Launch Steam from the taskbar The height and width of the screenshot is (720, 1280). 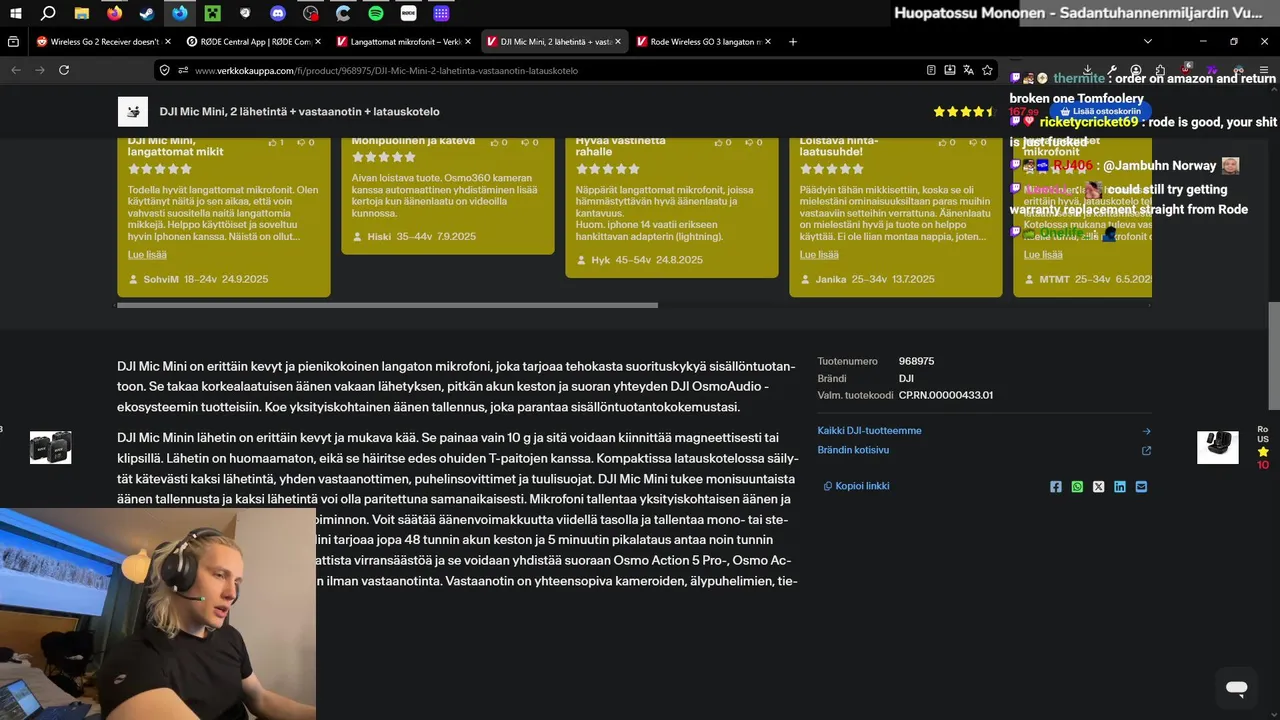click(x=147, y=13)
